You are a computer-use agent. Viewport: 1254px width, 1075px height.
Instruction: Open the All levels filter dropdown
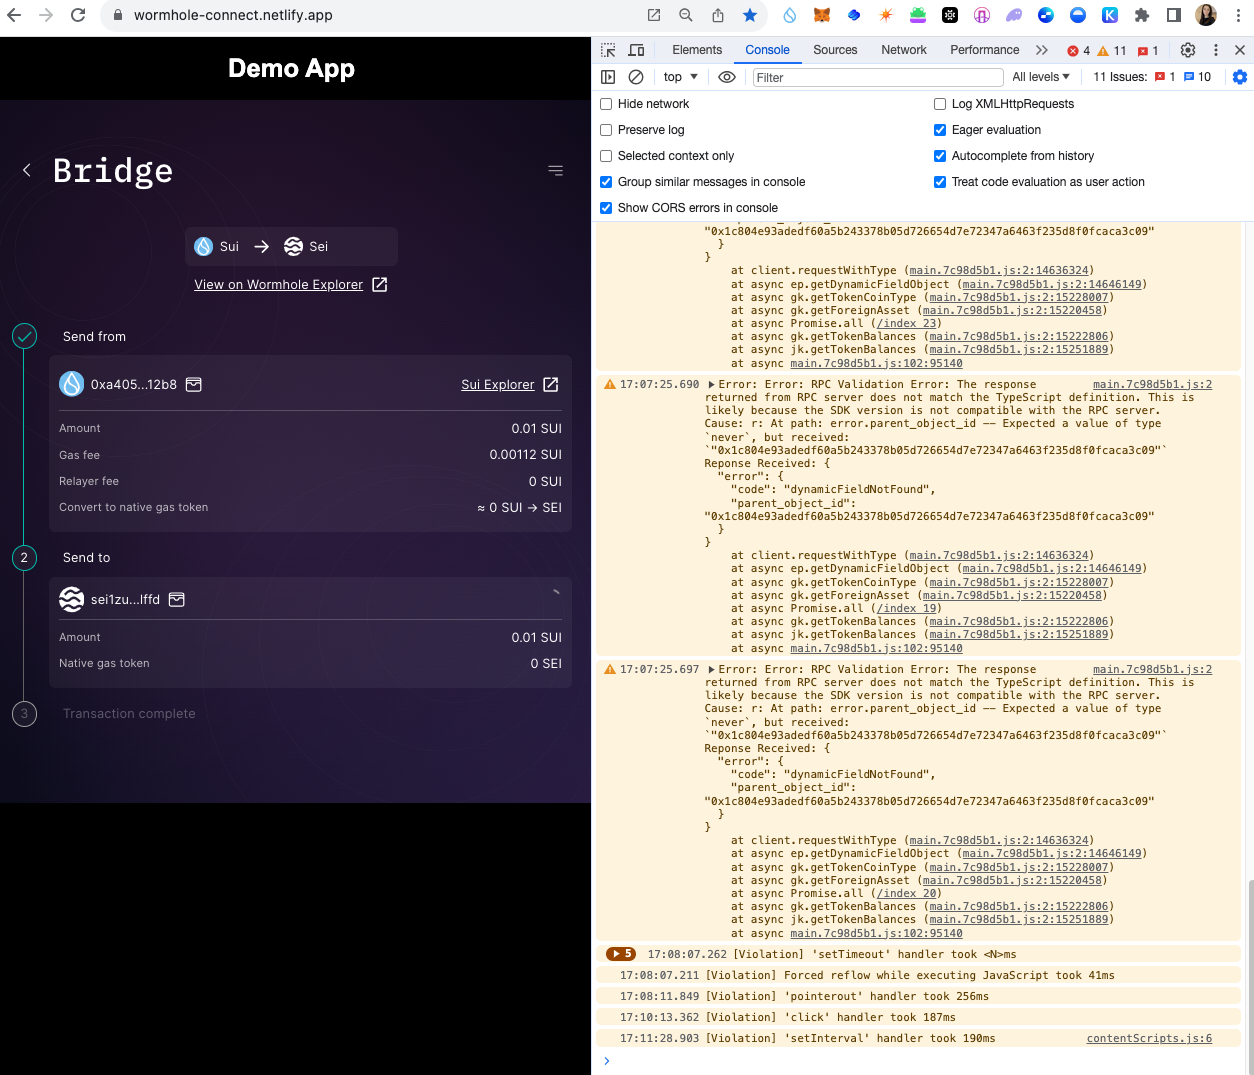click(1040, 77)
